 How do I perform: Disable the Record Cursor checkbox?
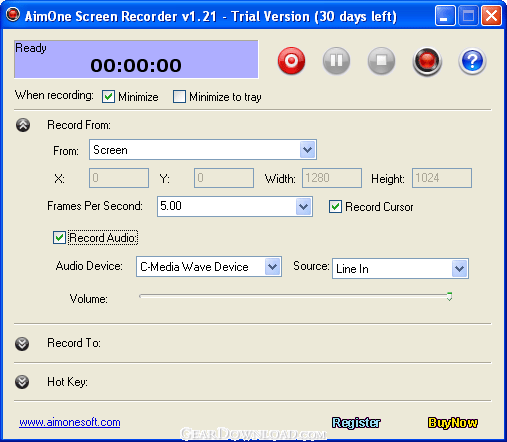coord(335,207)
